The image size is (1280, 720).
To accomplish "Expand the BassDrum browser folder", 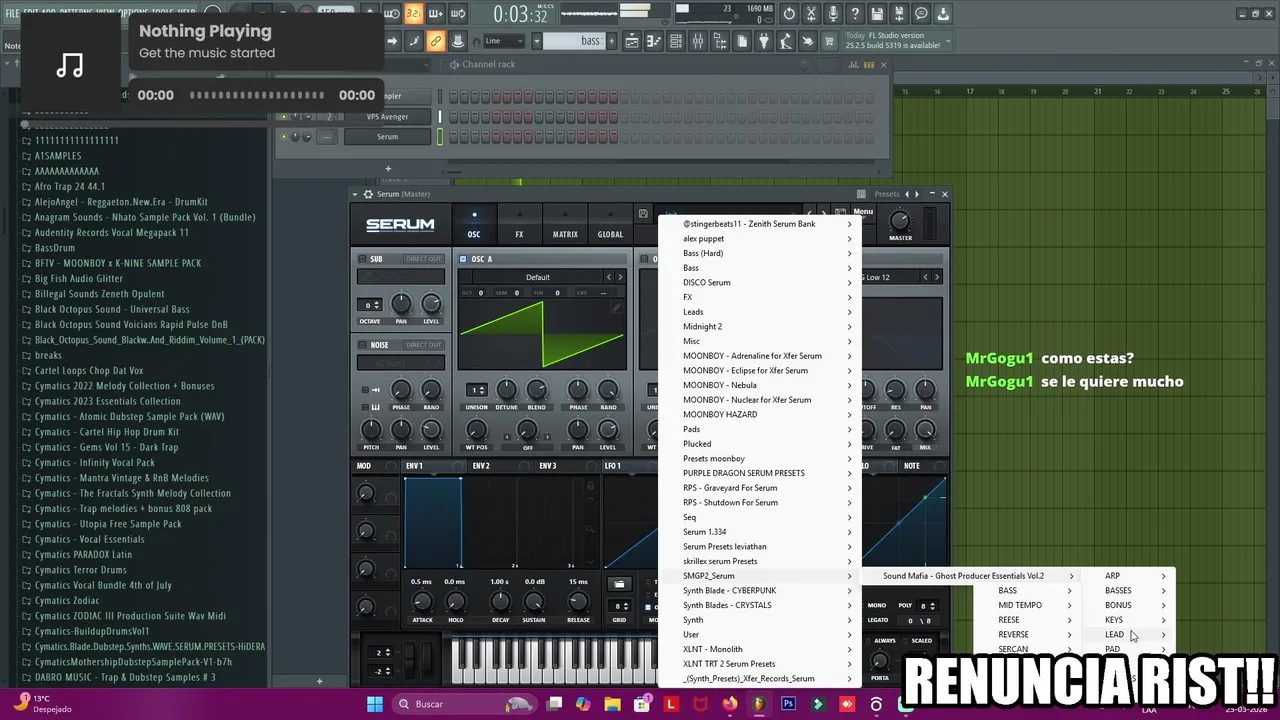I will click(x=54, y=248).
